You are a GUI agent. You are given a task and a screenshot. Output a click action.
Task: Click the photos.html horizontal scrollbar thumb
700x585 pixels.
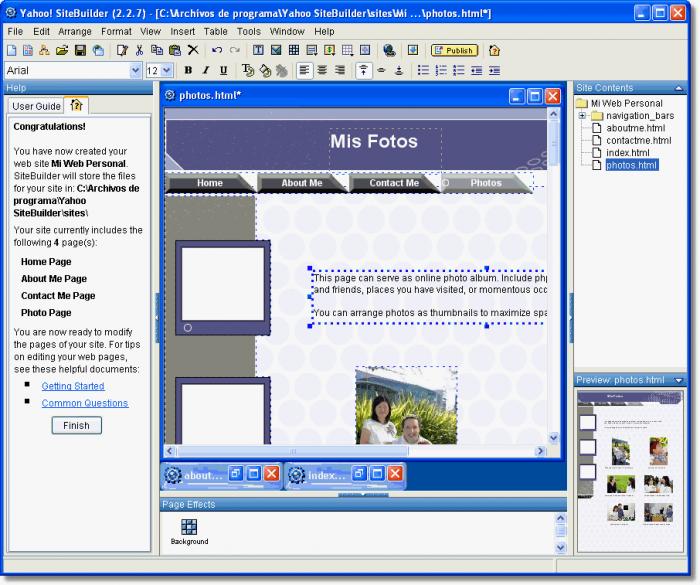click(293, 451)
